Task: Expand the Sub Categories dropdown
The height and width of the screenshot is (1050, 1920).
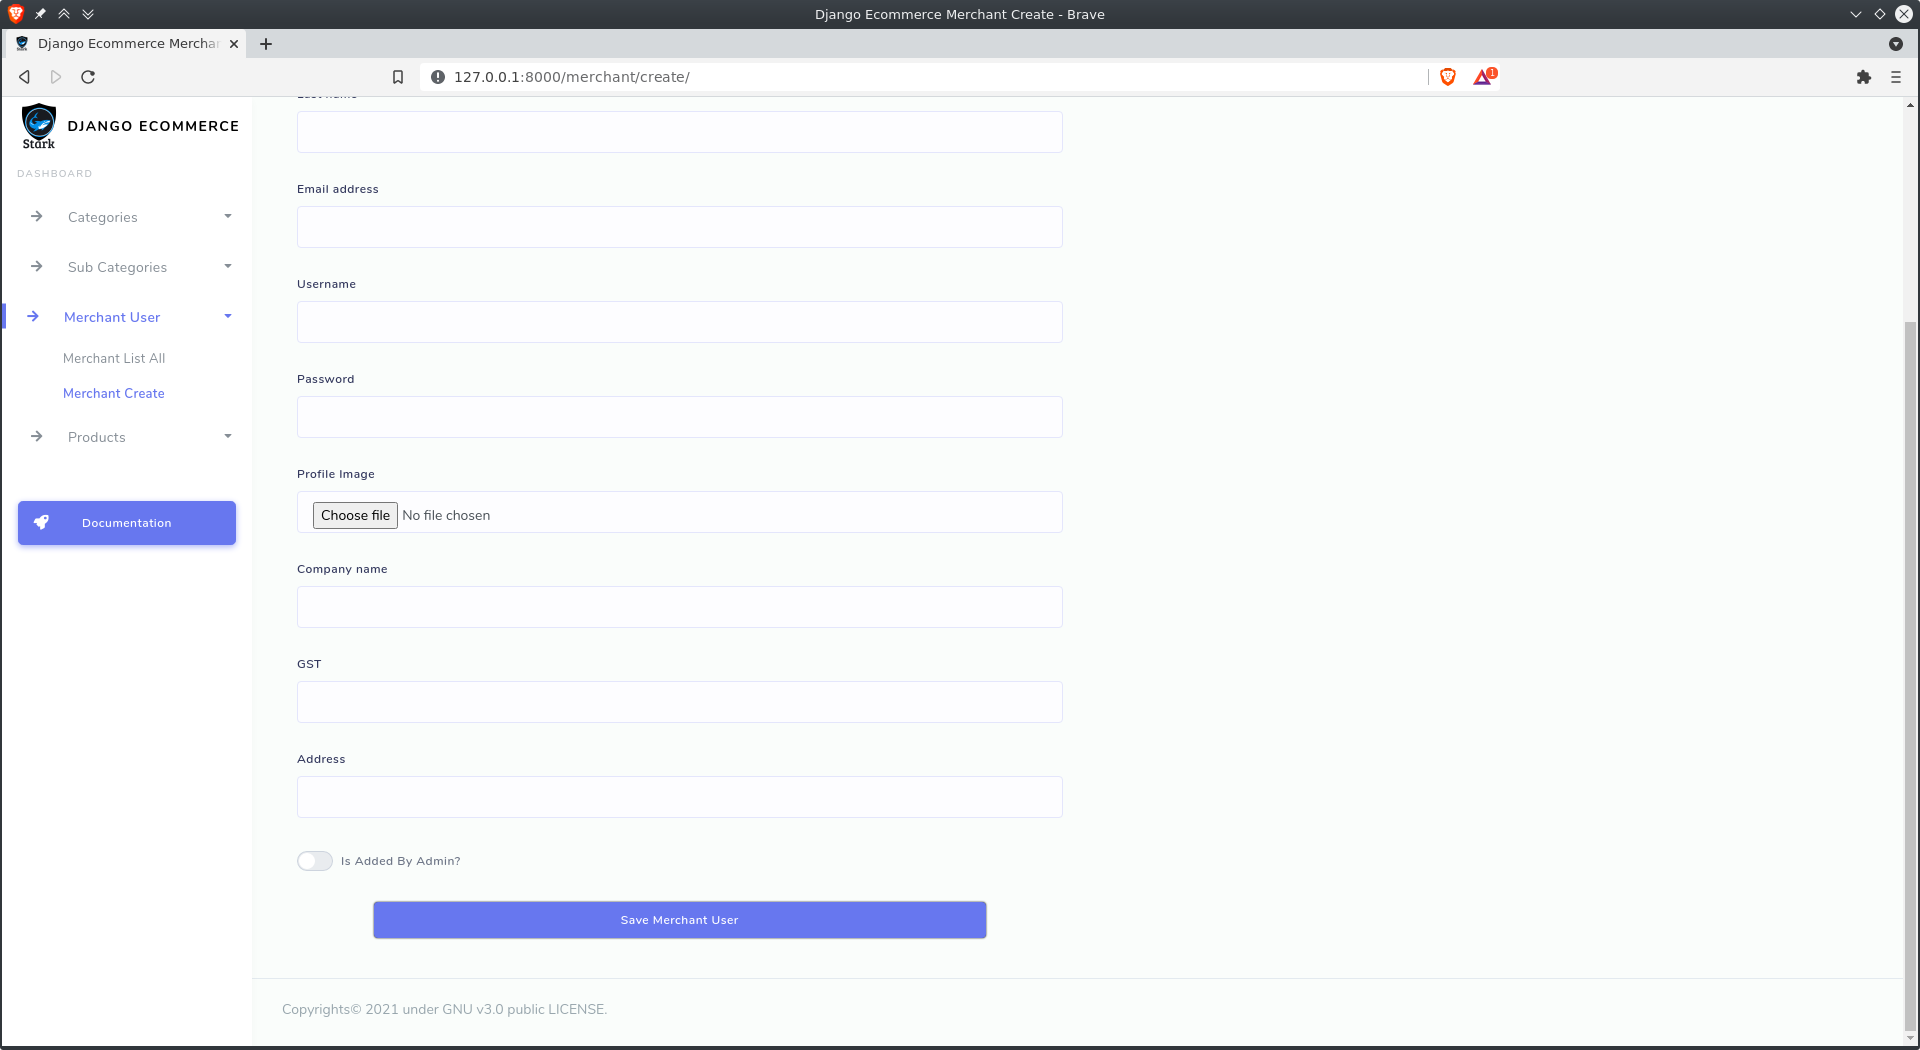Action: coord(228,267)
